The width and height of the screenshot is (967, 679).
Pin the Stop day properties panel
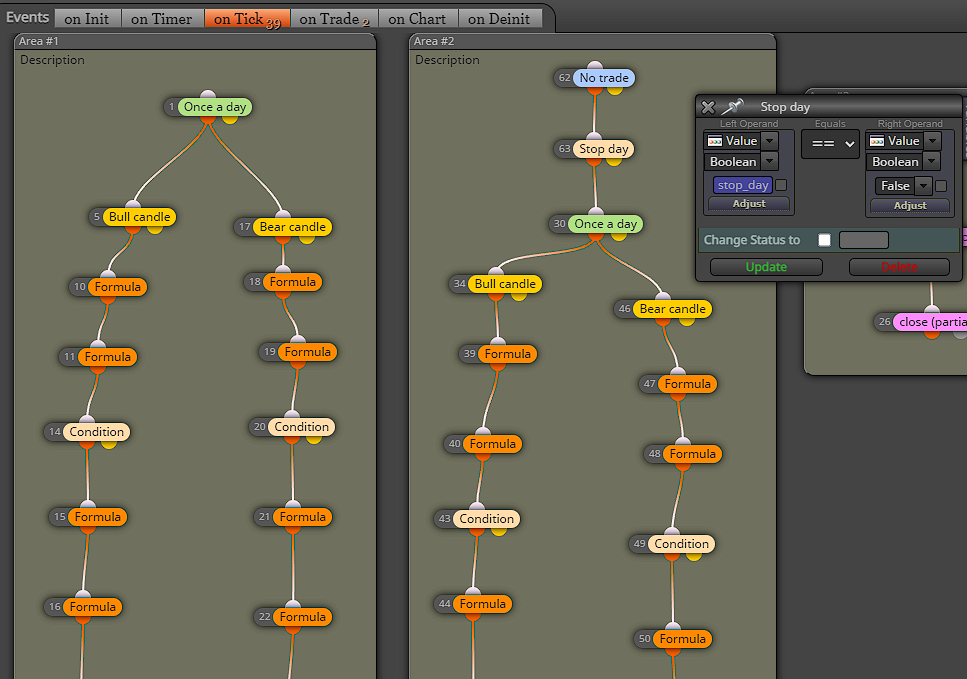(732, 107)
